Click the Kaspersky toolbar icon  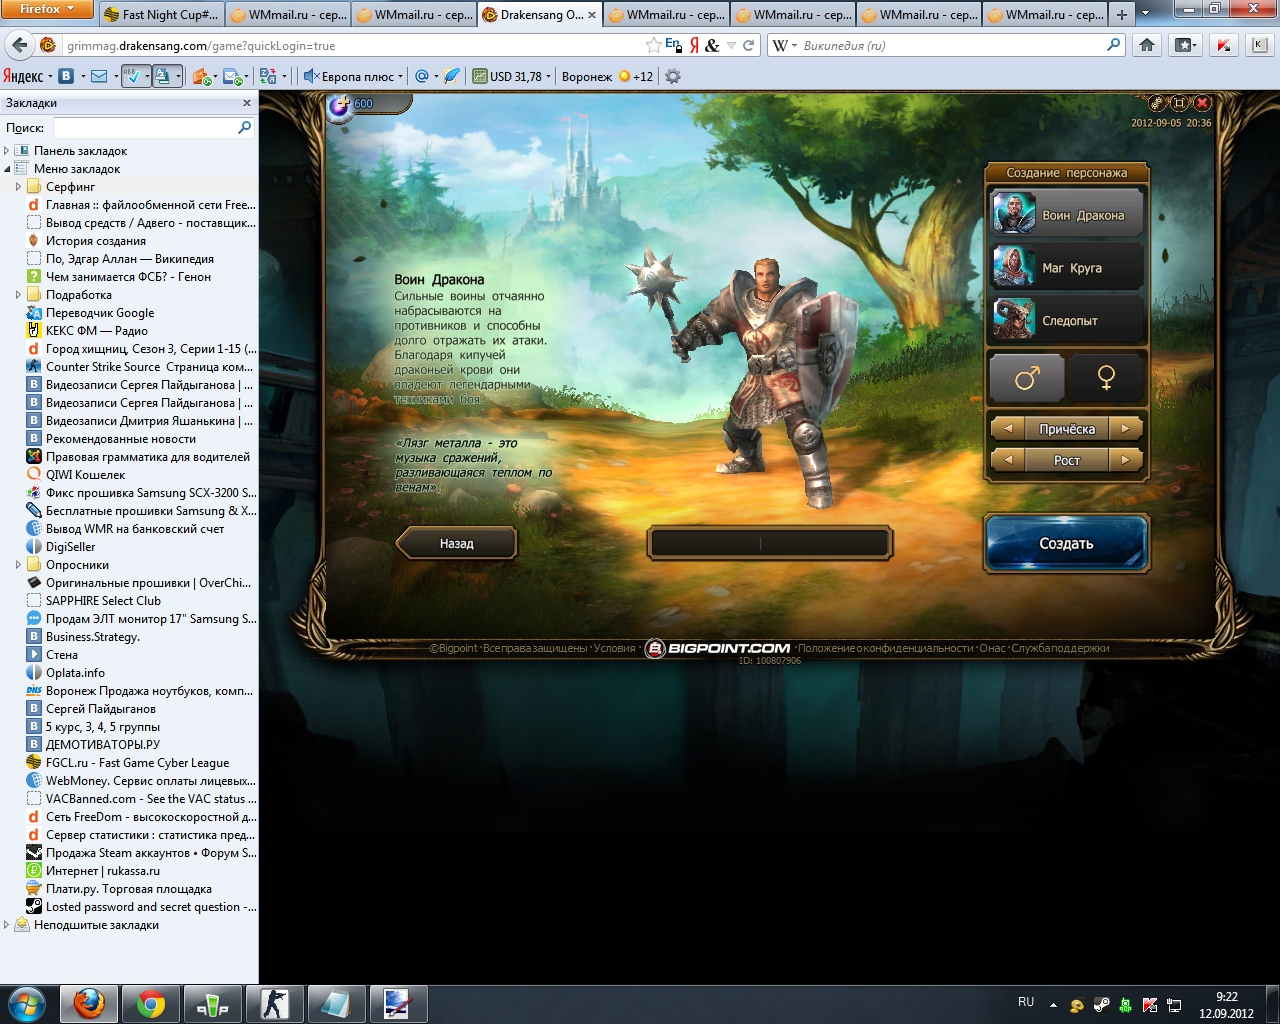pos(1223,45)
